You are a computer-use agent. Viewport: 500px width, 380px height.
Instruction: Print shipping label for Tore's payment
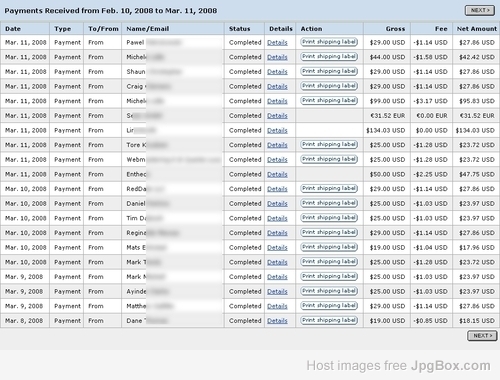tap(329, 145)
